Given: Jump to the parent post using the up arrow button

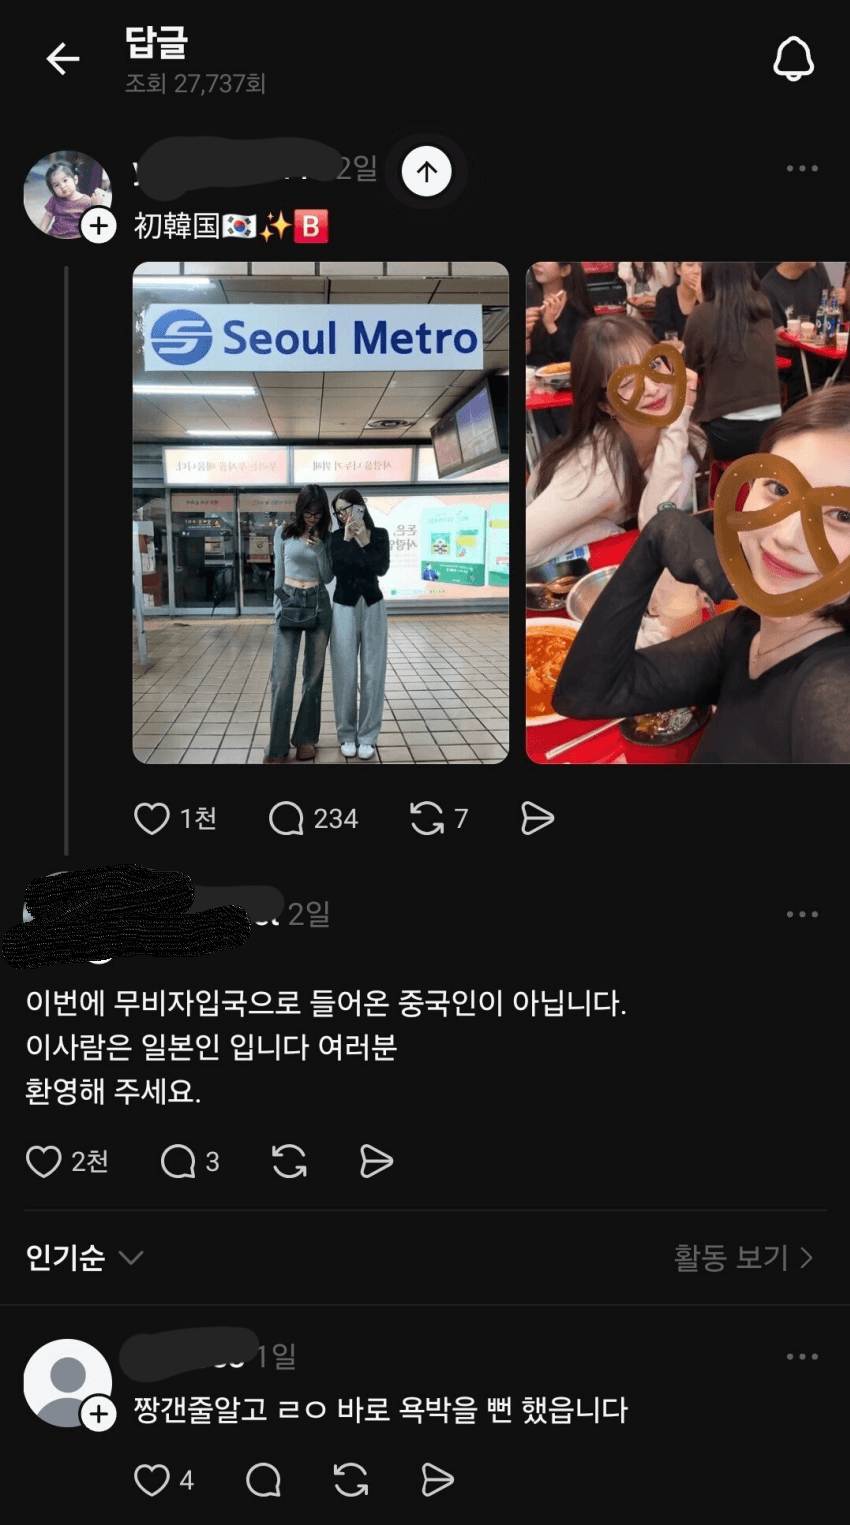Looking at the screenshot, I should 427,172.
